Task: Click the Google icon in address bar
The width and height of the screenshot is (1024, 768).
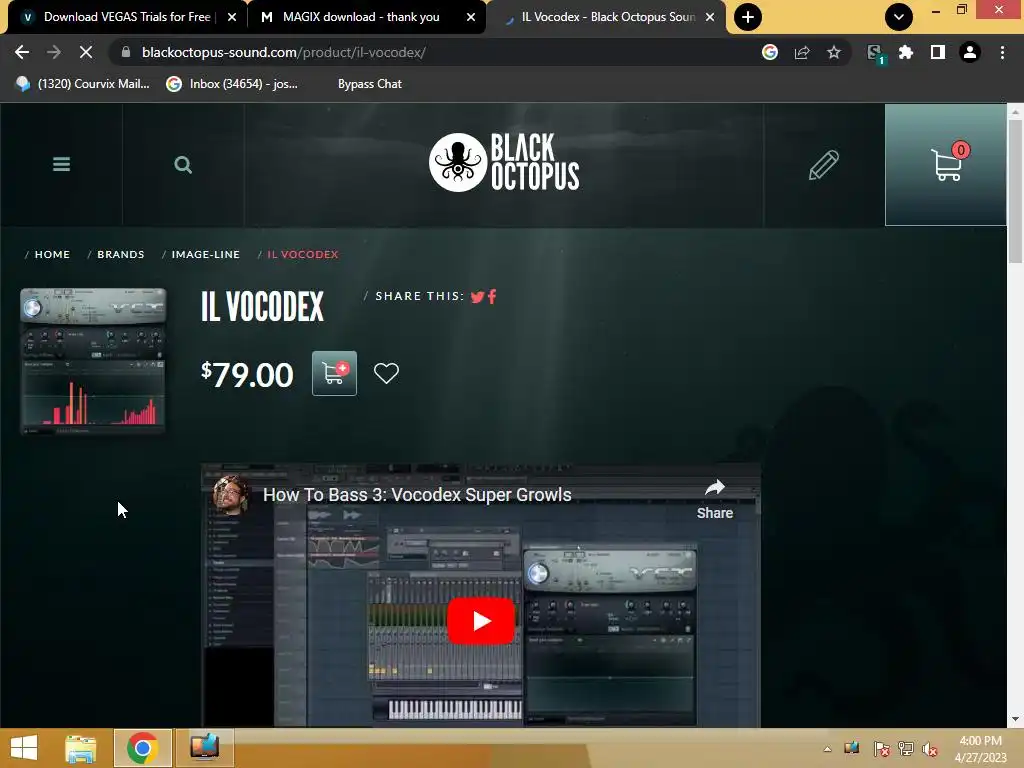Action: (770, 52)
